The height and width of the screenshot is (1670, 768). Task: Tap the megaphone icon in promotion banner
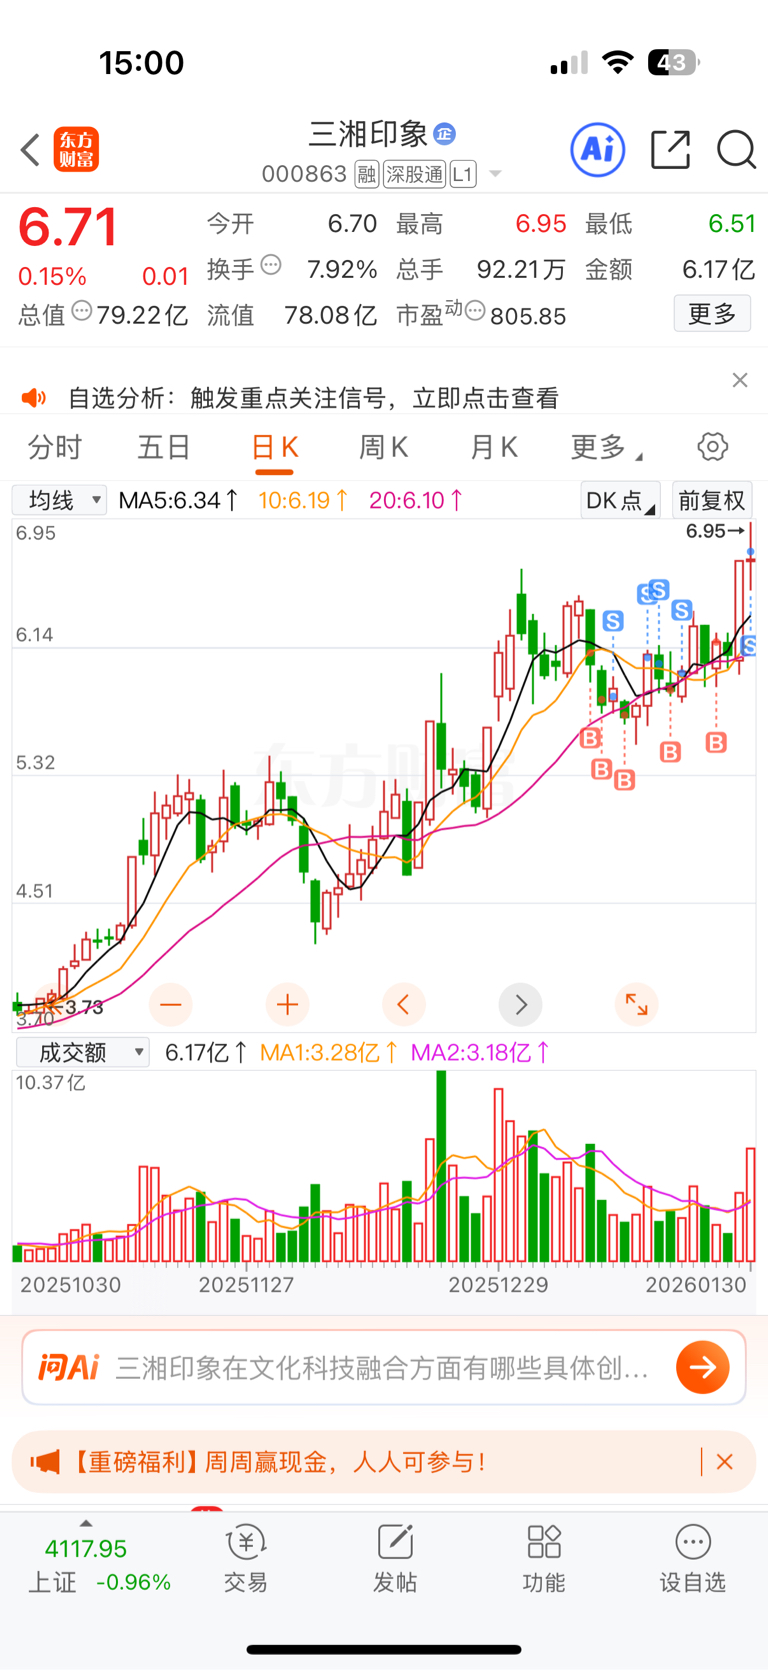(46, 1462)
